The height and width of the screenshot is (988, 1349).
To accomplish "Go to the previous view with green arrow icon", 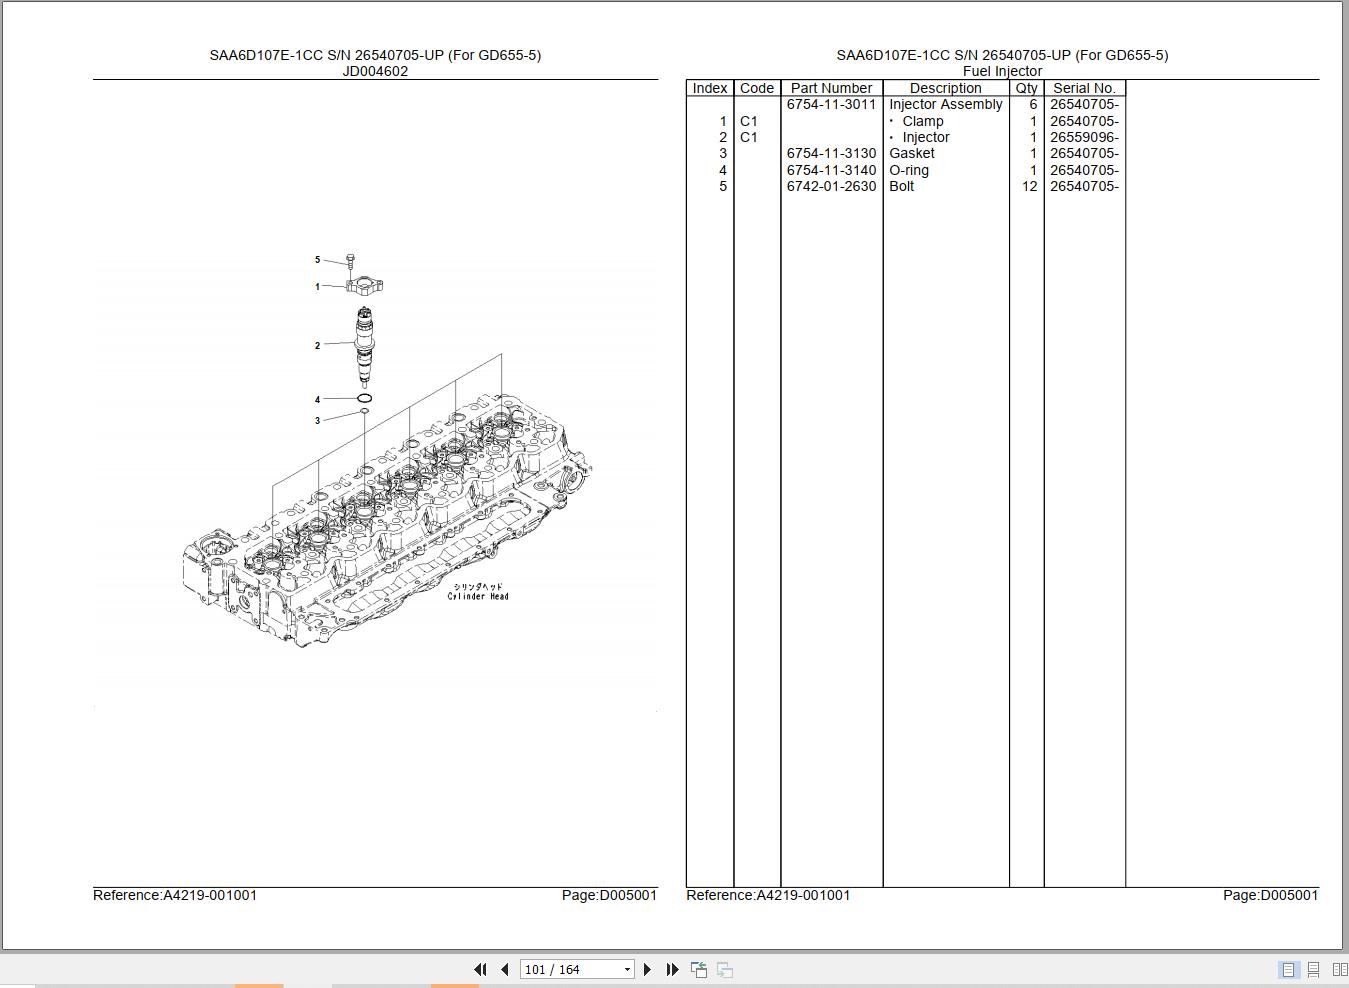I will click(699, 969).
